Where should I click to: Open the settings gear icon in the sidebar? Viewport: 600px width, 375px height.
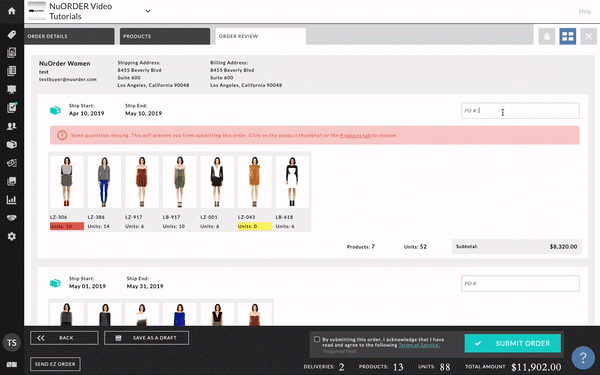[11, 236]
